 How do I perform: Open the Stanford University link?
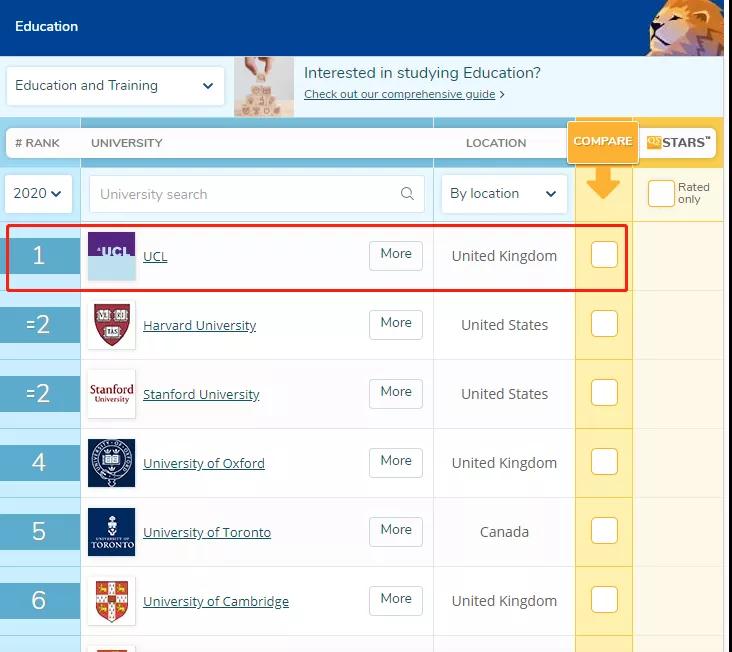pos(201,394)
